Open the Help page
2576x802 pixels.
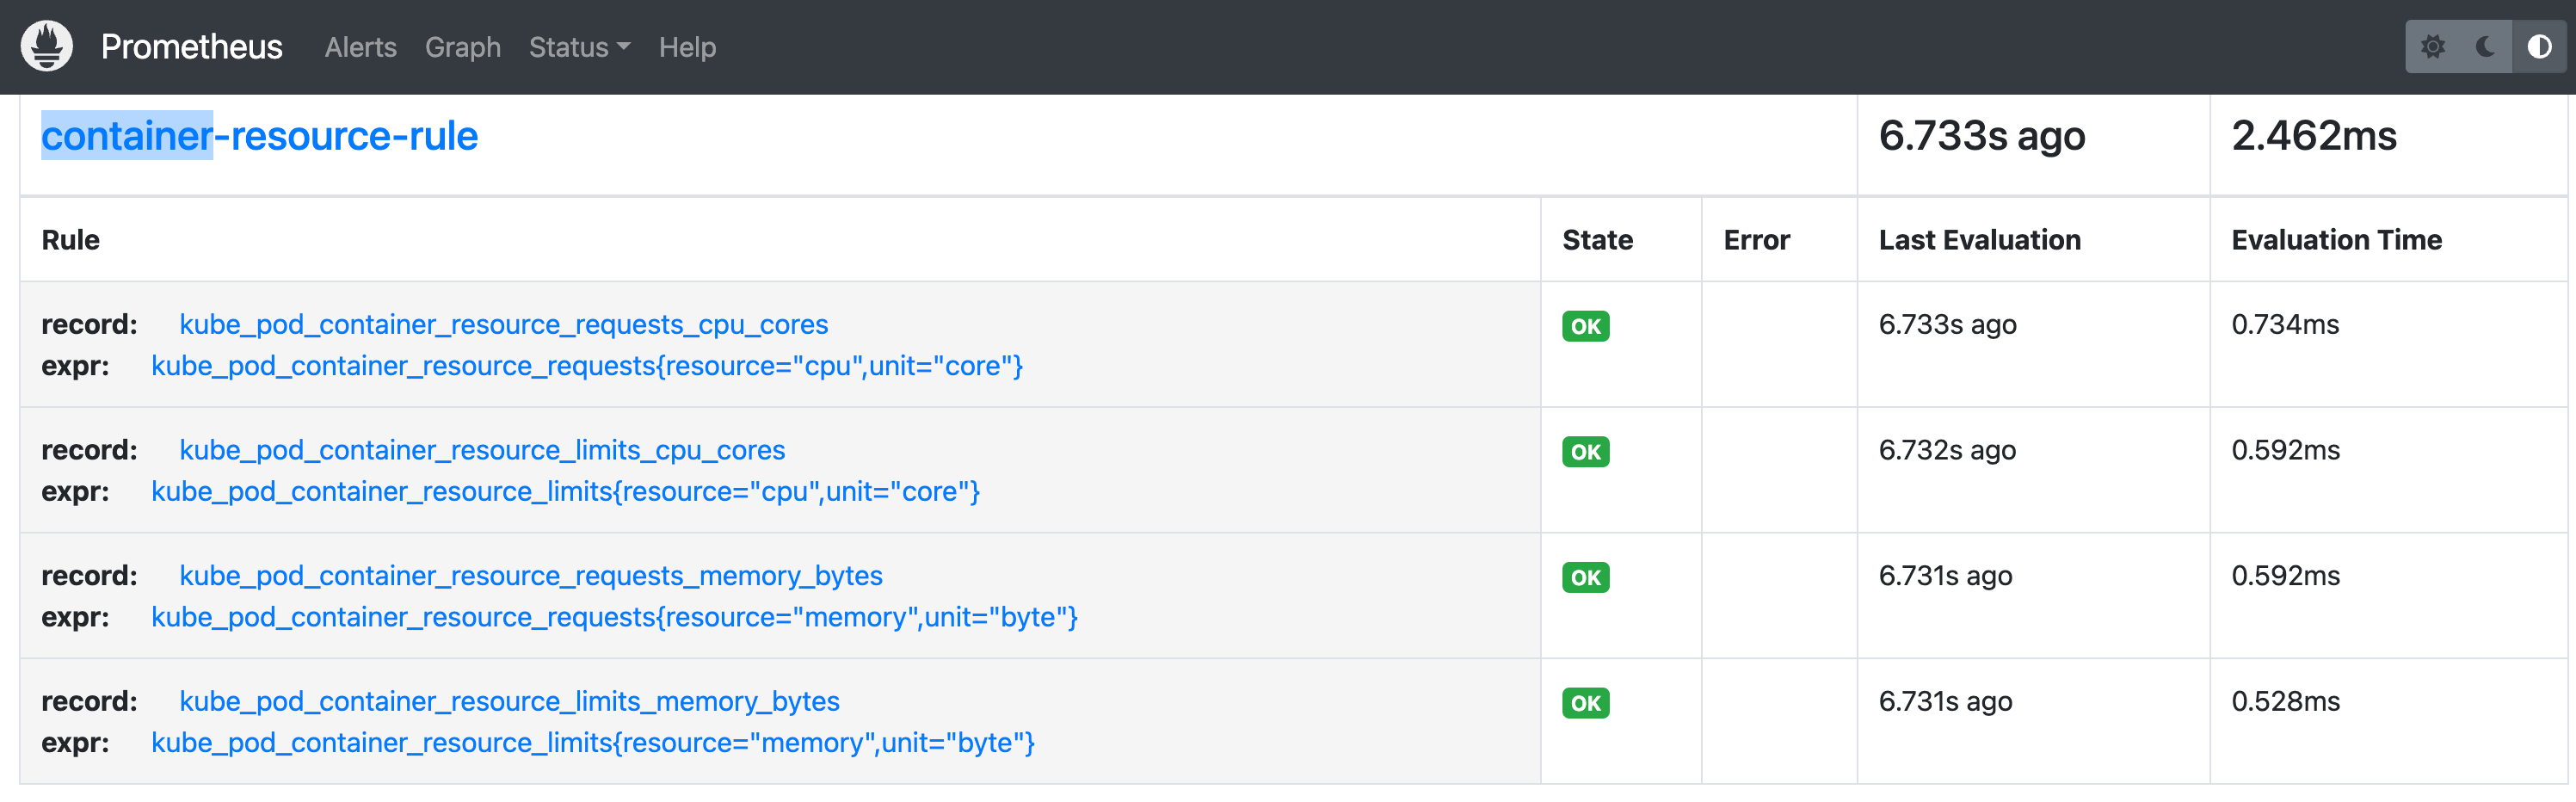[x=687, y=47]
